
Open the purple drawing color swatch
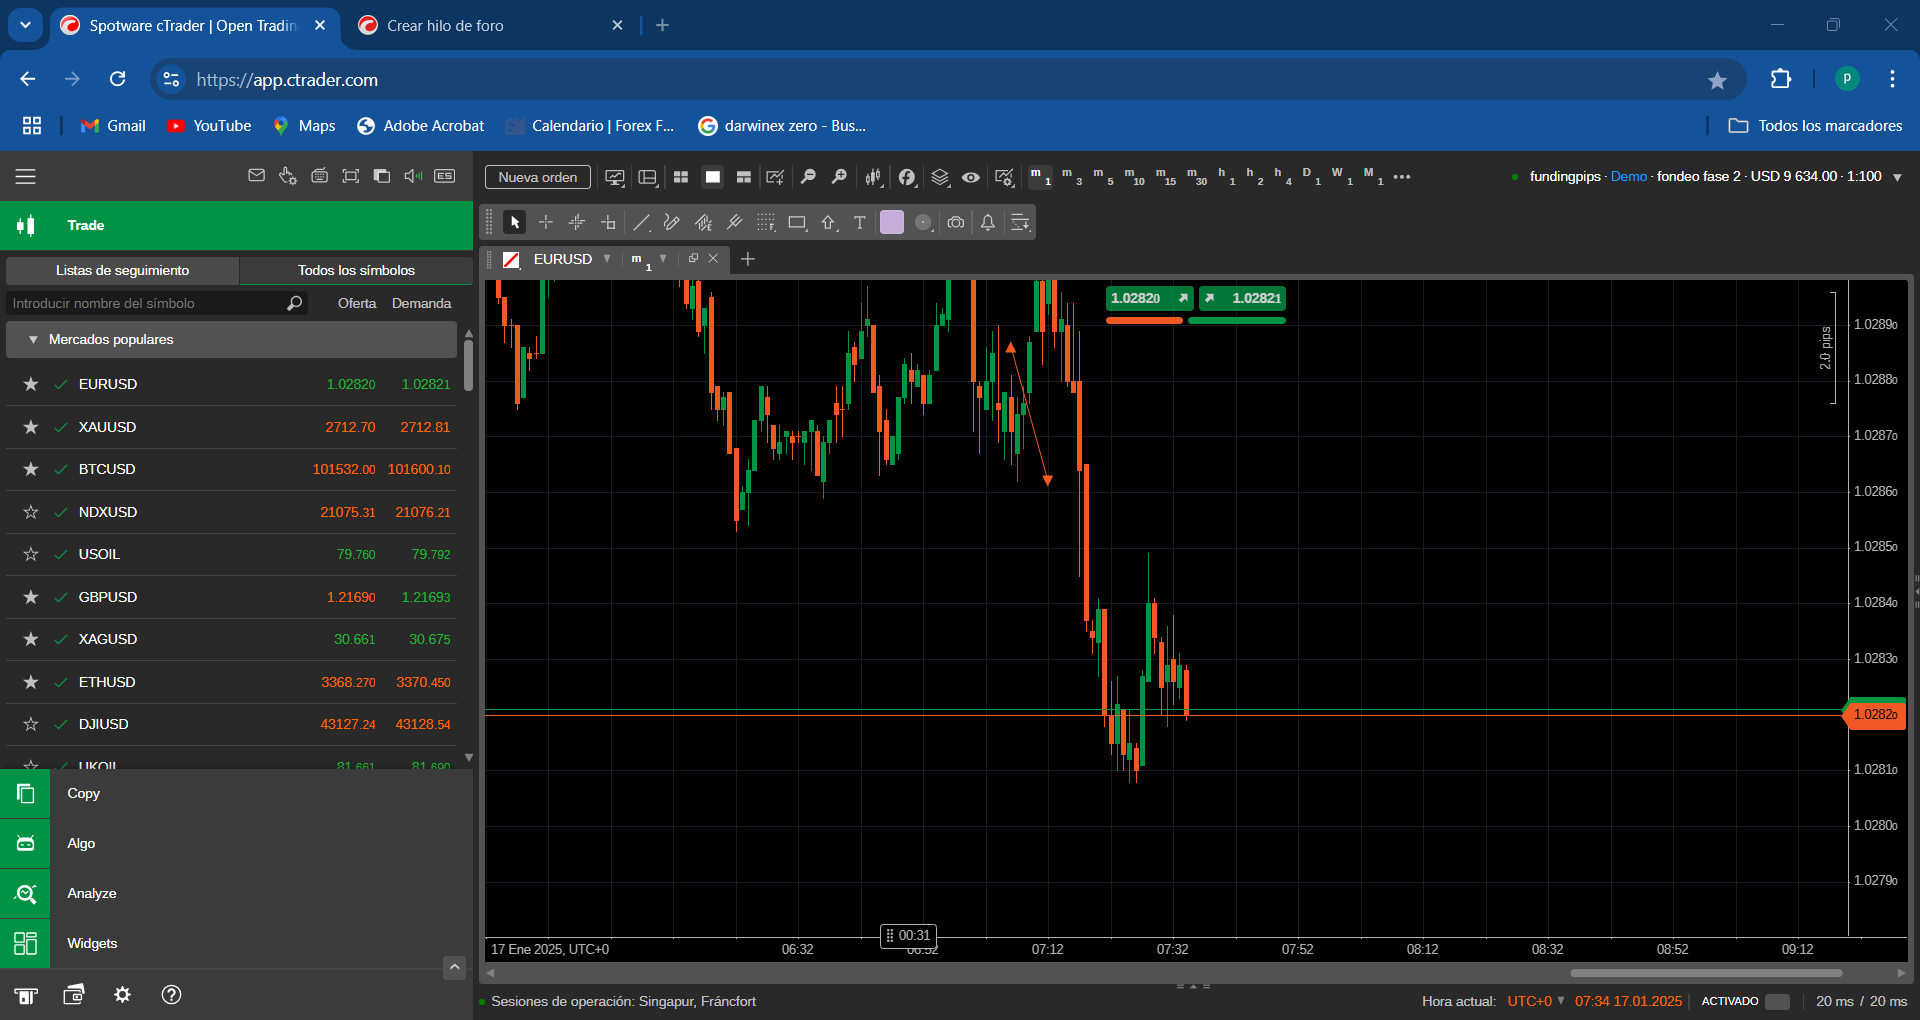(x=891, y=222)
